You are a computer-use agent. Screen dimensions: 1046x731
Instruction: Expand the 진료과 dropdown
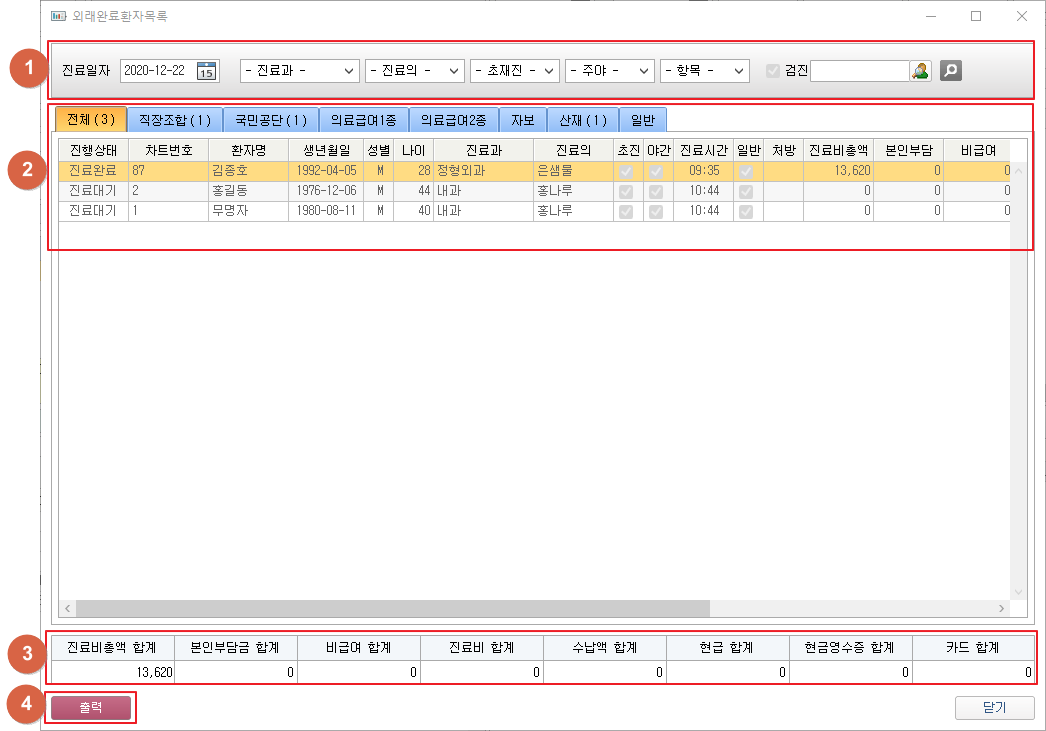click(x=300, y=71)
